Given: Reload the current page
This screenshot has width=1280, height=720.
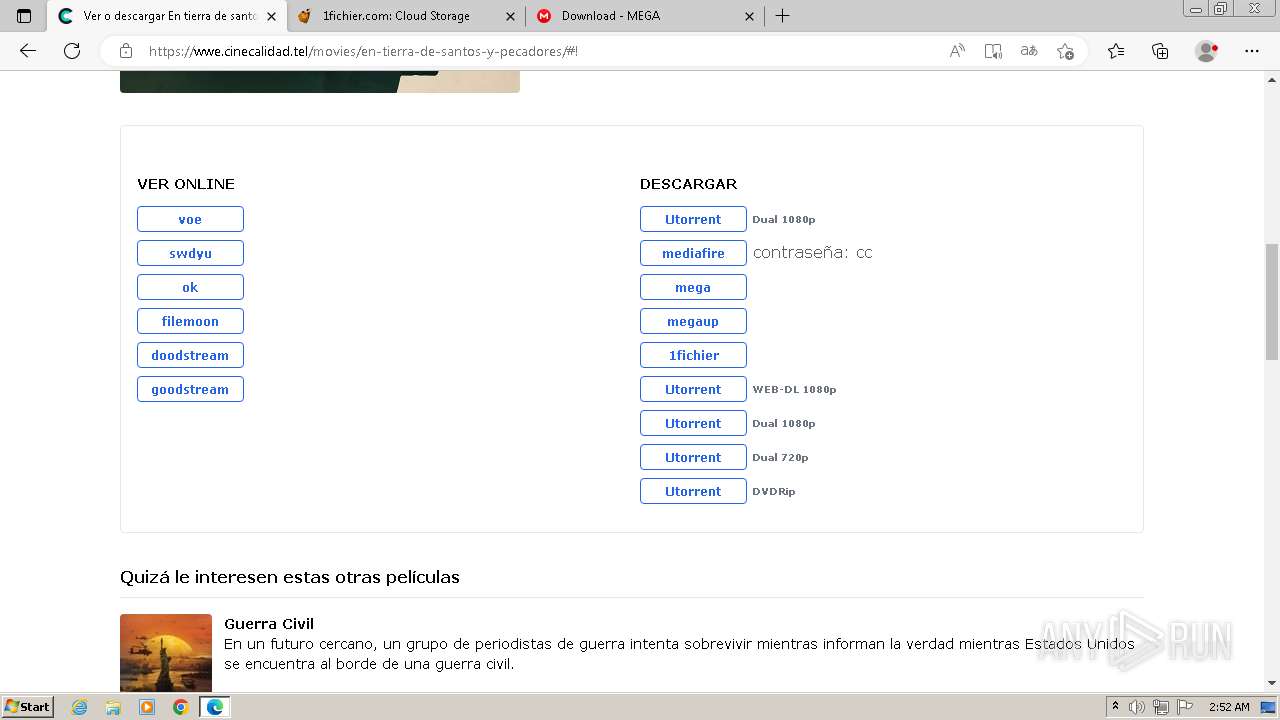Looking at the screenshot, I should tap(72, 51).
